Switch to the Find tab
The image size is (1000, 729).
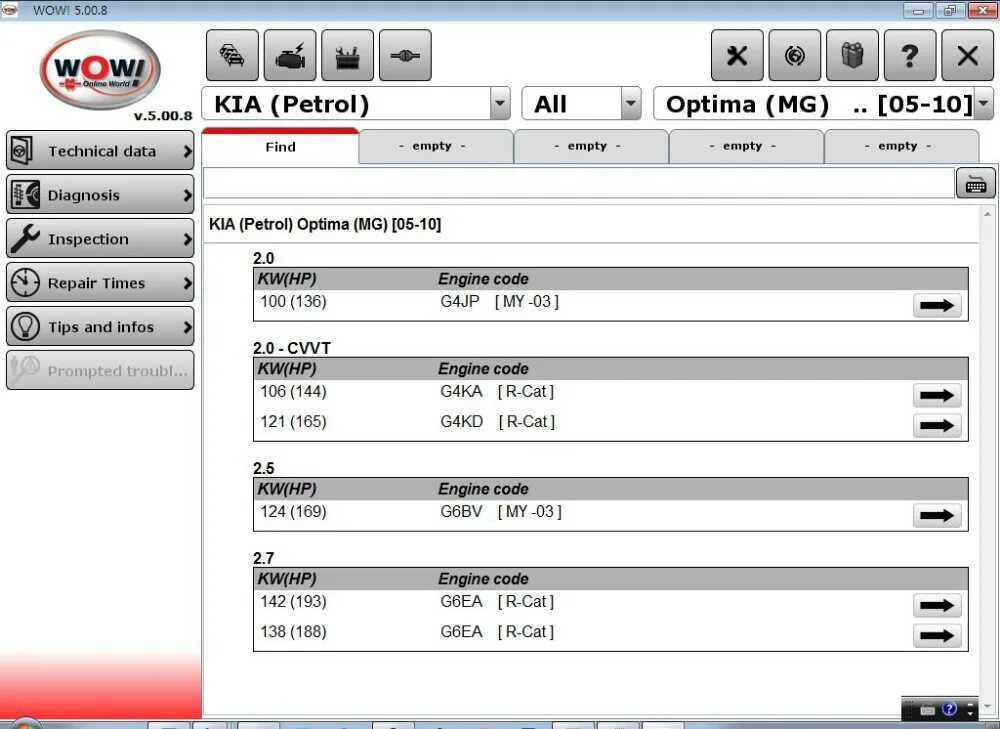[x=280, y=147]
